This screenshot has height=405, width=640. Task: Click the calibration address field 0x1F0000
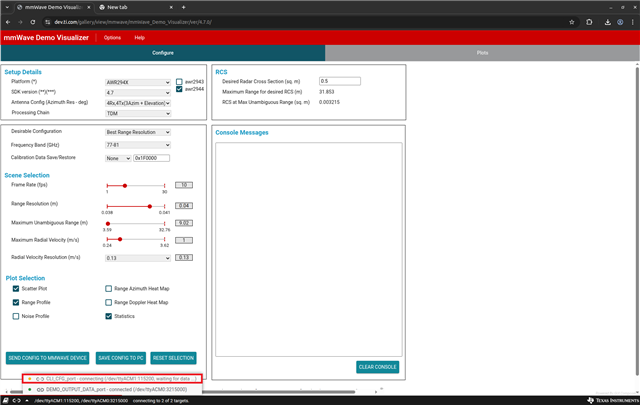151,158
